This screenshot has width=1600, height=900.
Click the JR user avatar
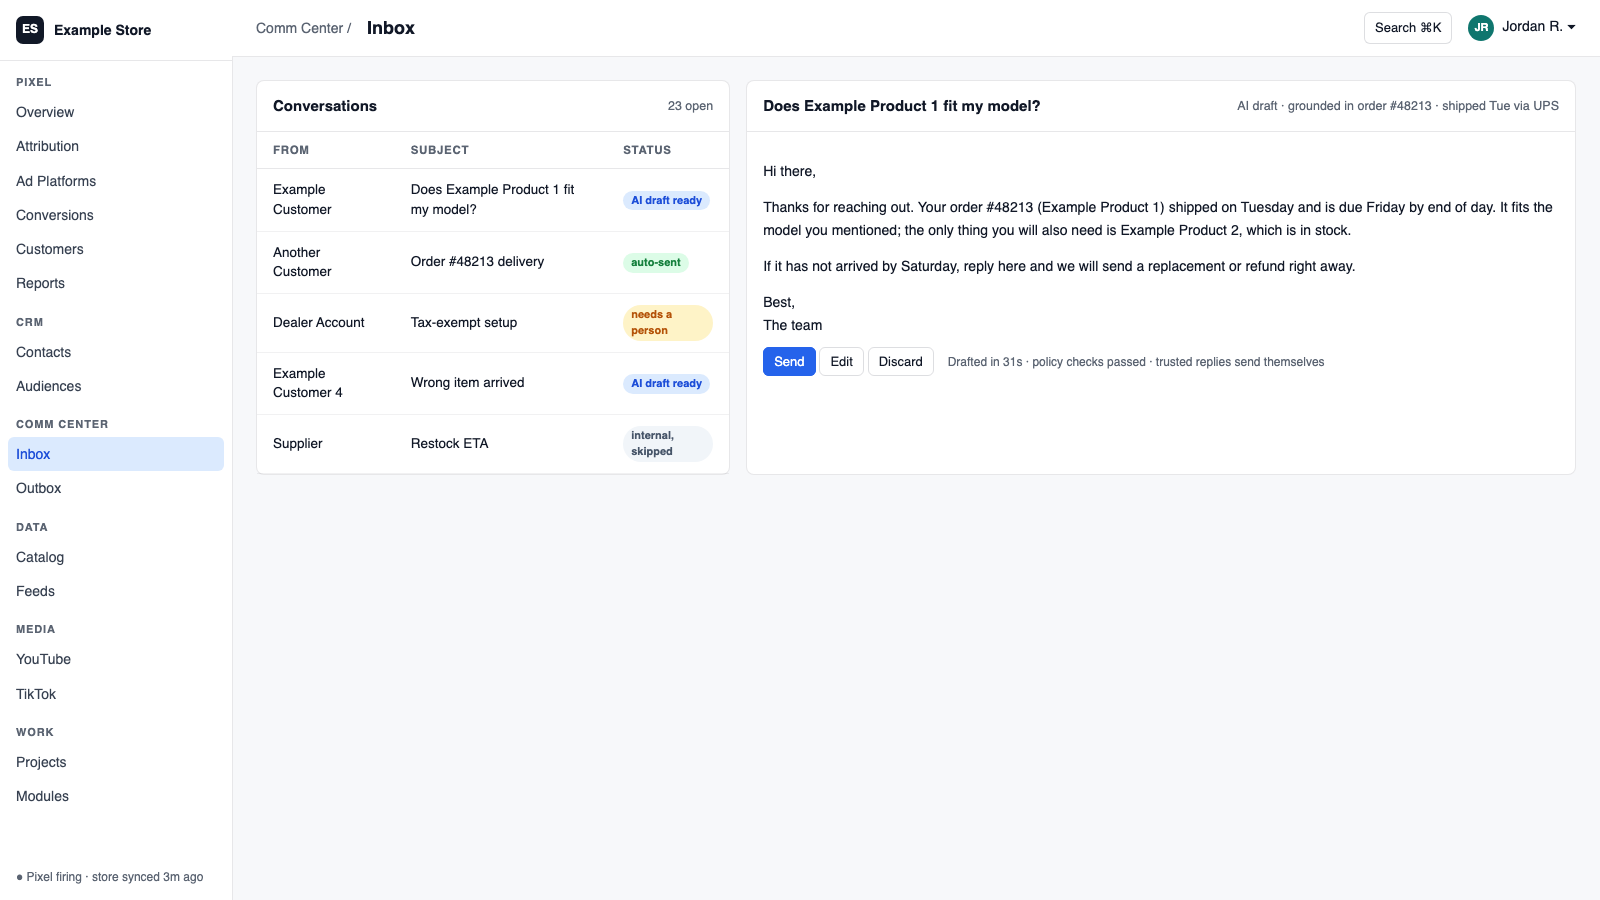[x=1481, y=28]
